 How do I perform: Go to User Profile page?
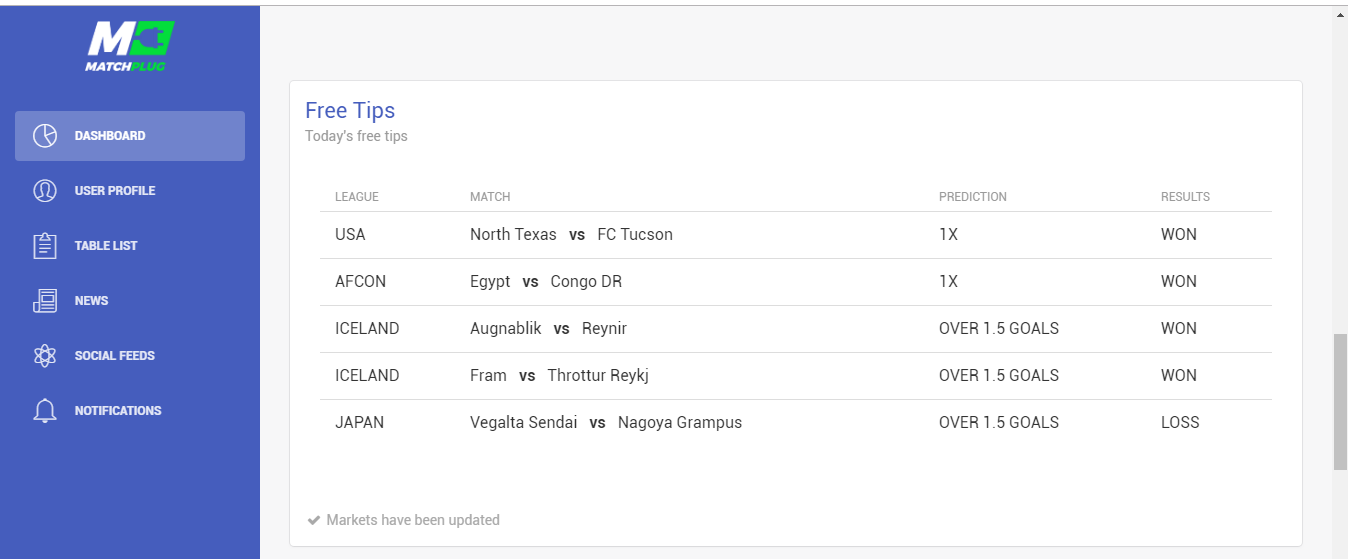(130, 191)
